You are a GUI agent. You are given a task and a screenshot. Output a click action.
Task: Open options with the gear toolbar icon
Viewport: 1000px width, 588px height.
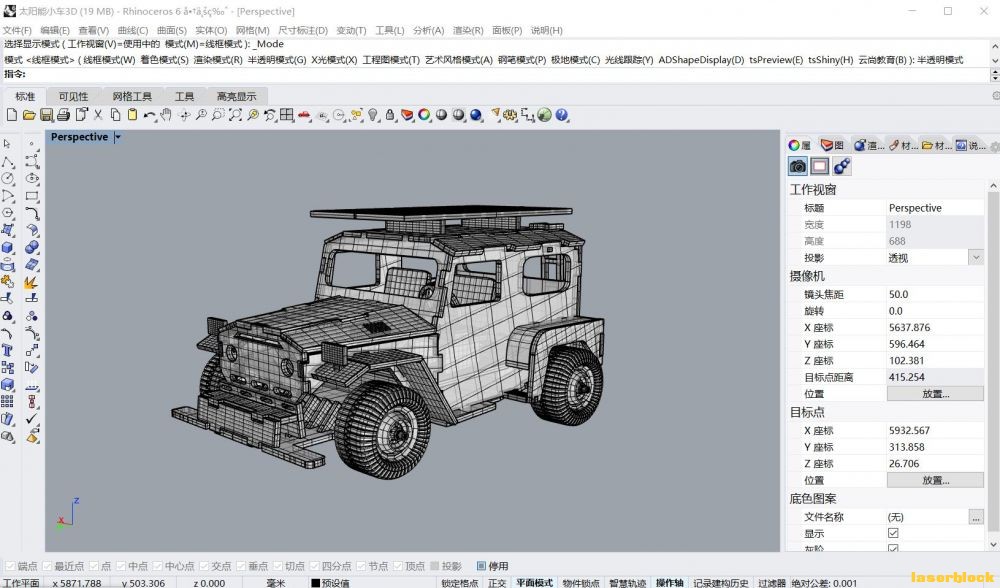(510, 115)
